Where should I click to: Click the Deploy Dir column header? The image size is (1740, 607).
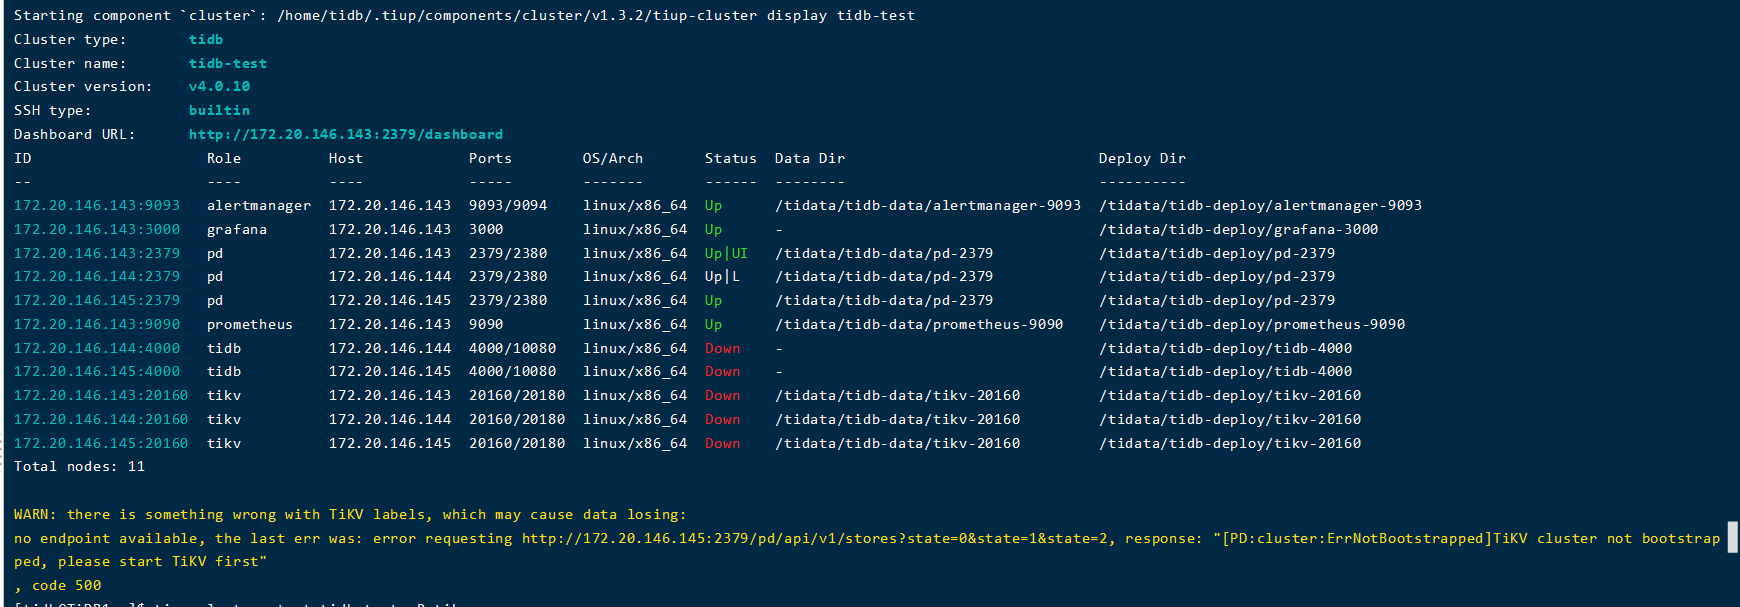tap(1142, 158)
